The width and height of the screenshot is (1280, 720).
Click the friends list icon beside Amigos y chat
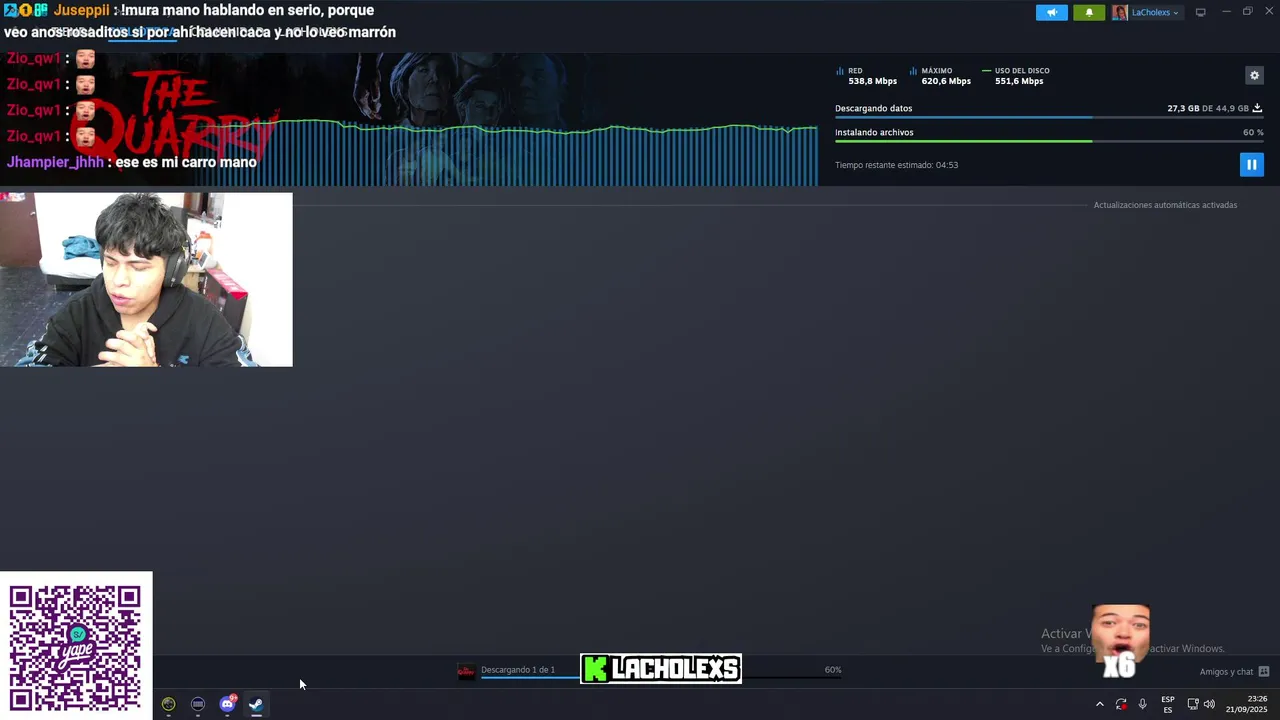click(x=1264, y=672)
